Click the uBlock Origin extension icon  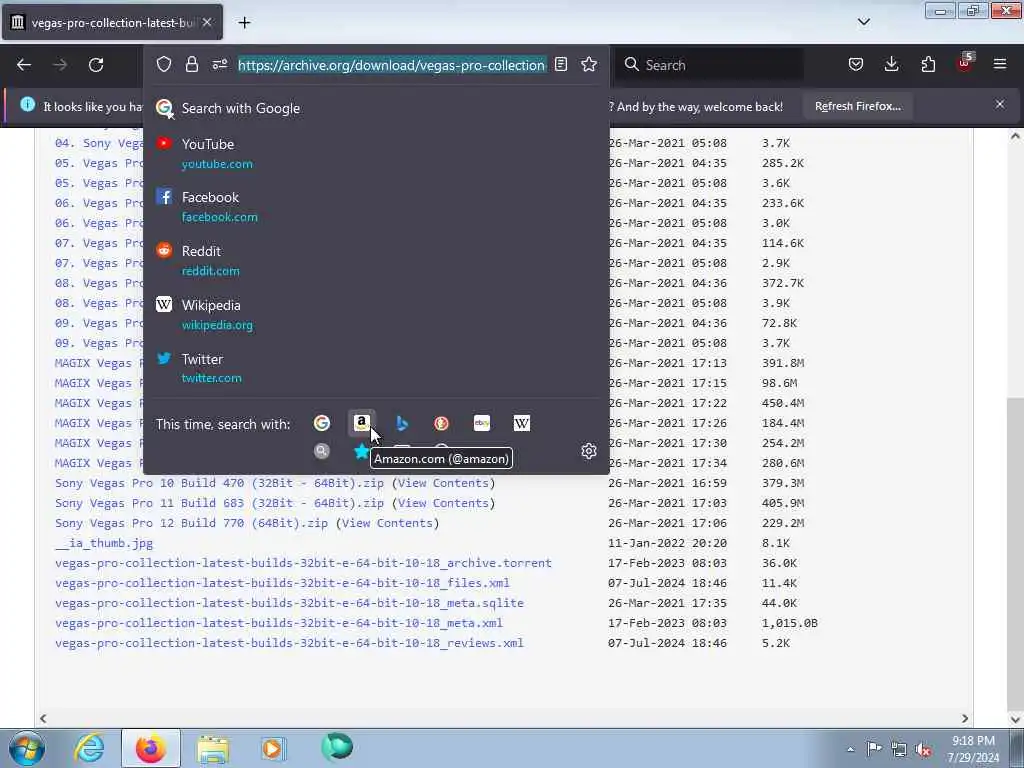pos(964,64)
